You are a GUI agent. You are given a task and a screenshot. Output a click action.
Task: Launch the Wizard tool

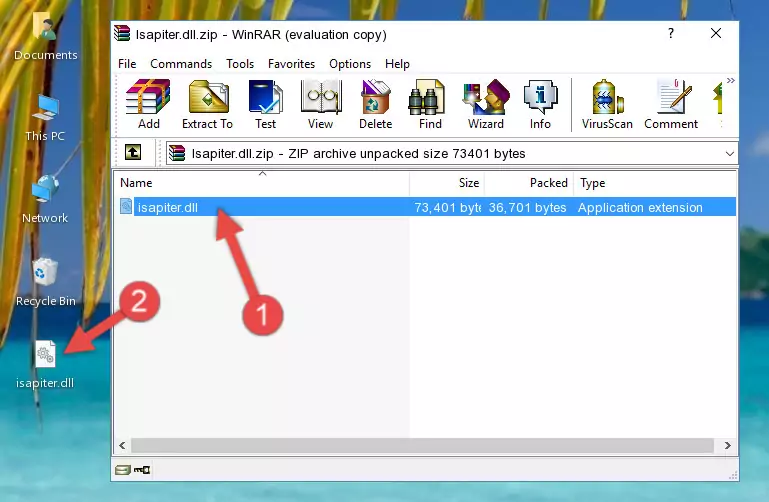(x=486, y=104)
